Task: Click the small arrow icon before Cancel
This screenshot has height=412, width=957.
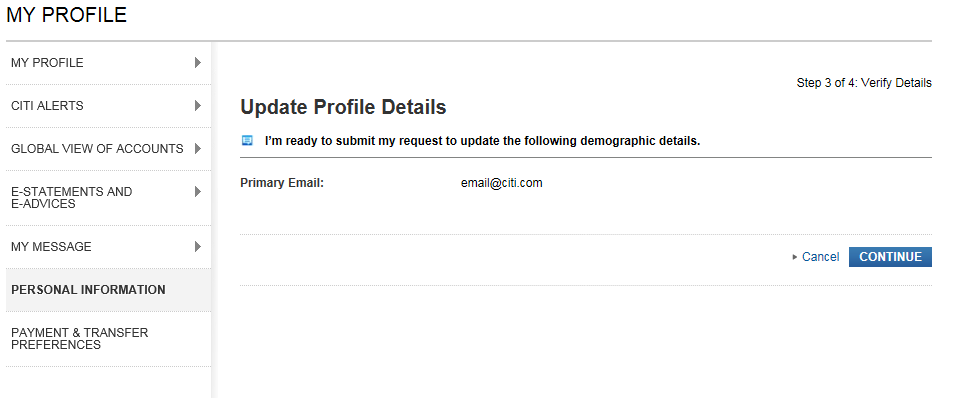Action: pyautogui.click(x=794, y=257)
